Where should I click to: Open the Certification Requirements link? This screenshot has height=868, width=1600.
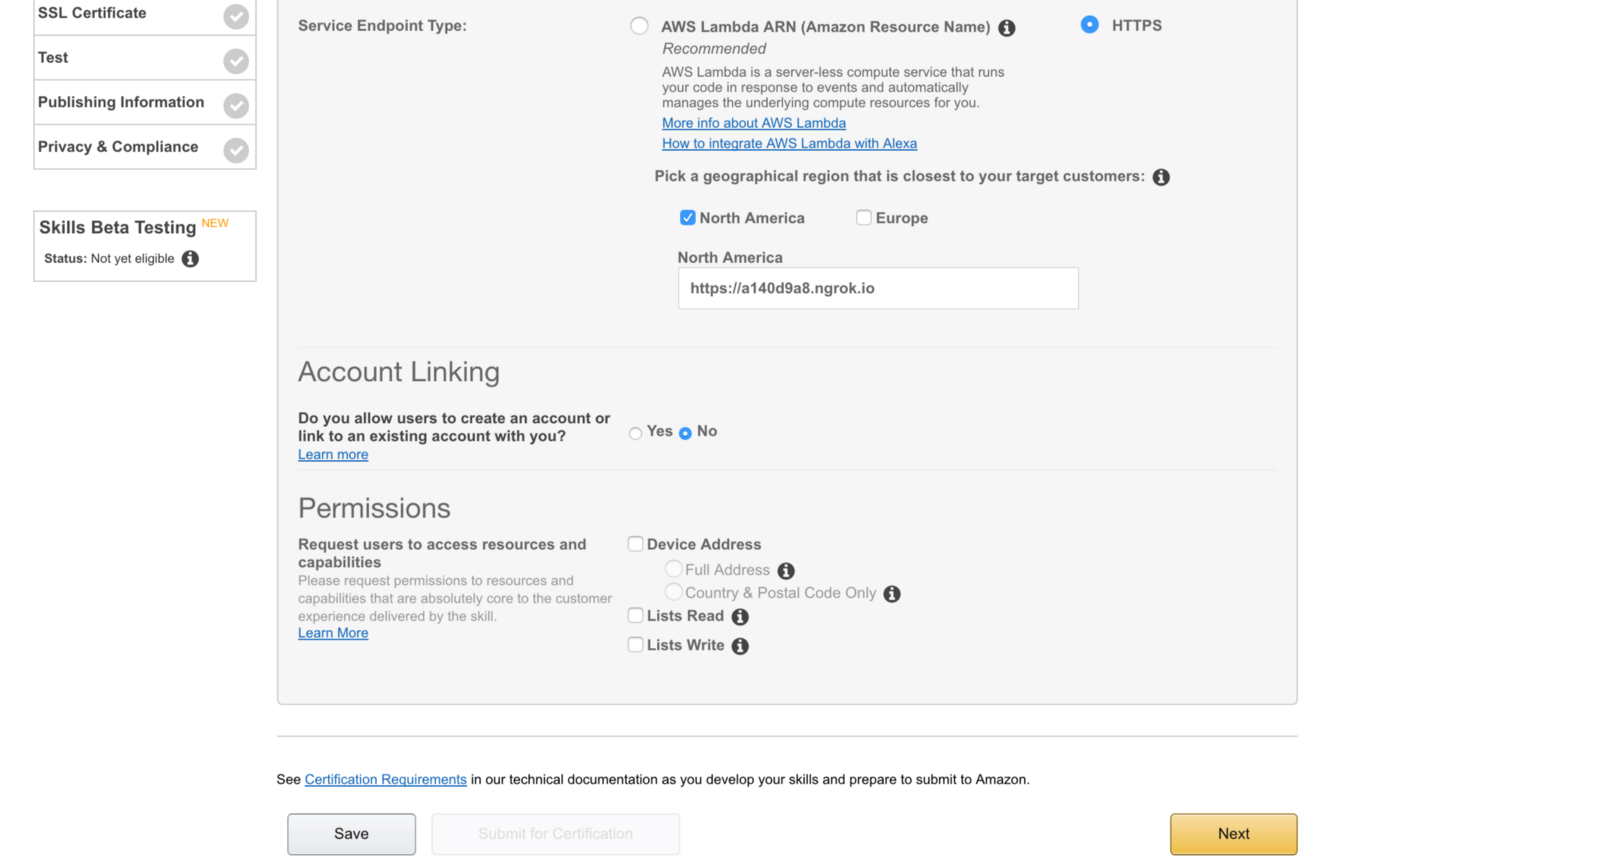[x=385, y=780]
